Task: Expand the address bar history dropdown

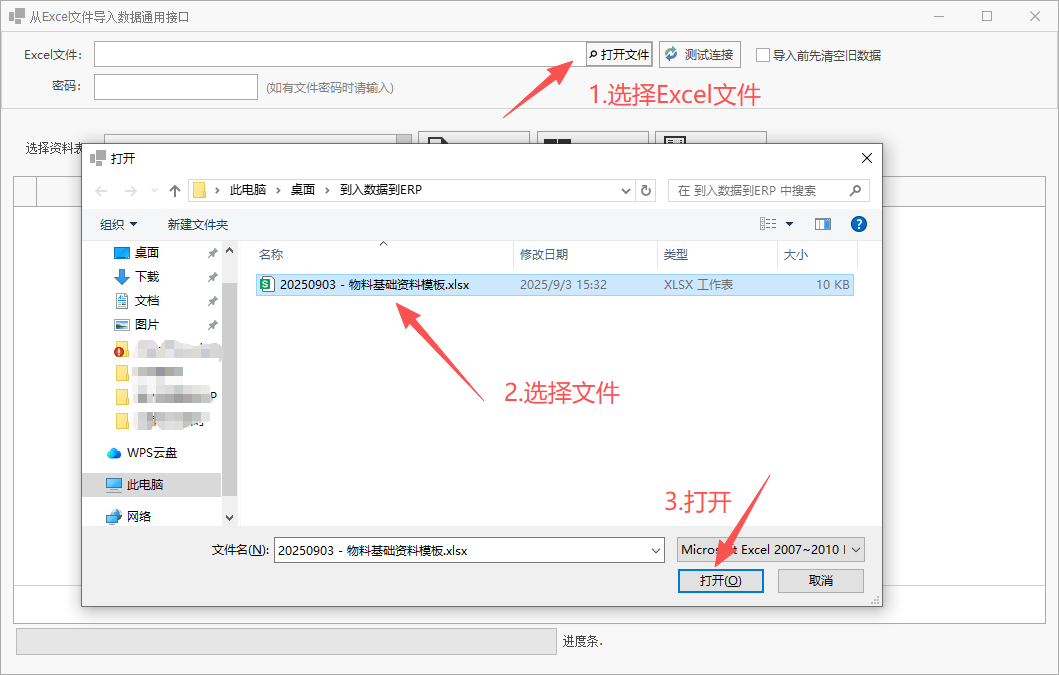Action: [625, 191]
